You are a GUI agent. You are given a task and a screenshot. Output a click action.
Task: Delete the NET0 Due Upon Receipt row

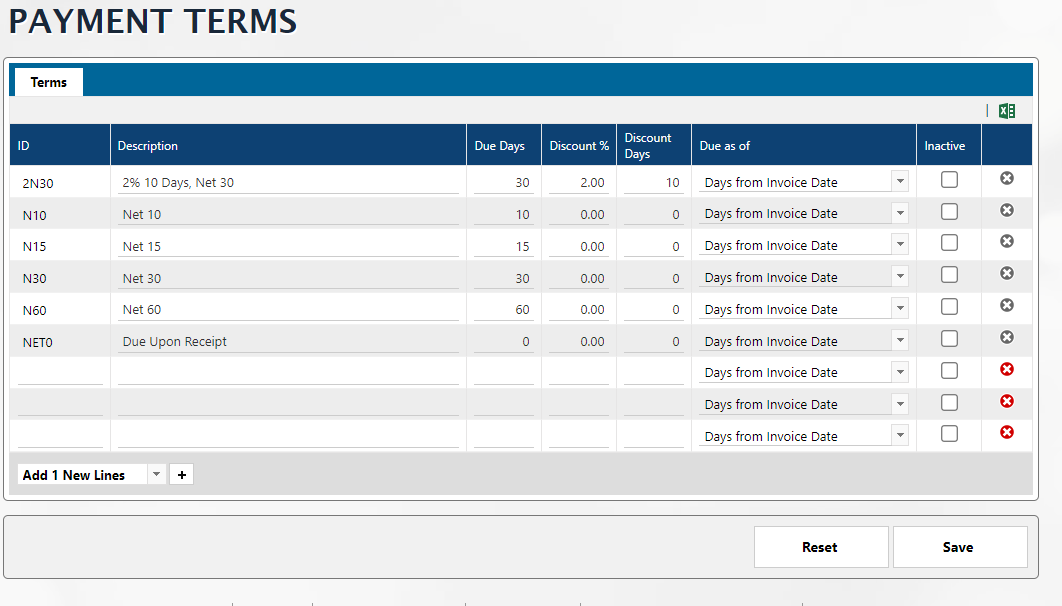click(1007, 337)
